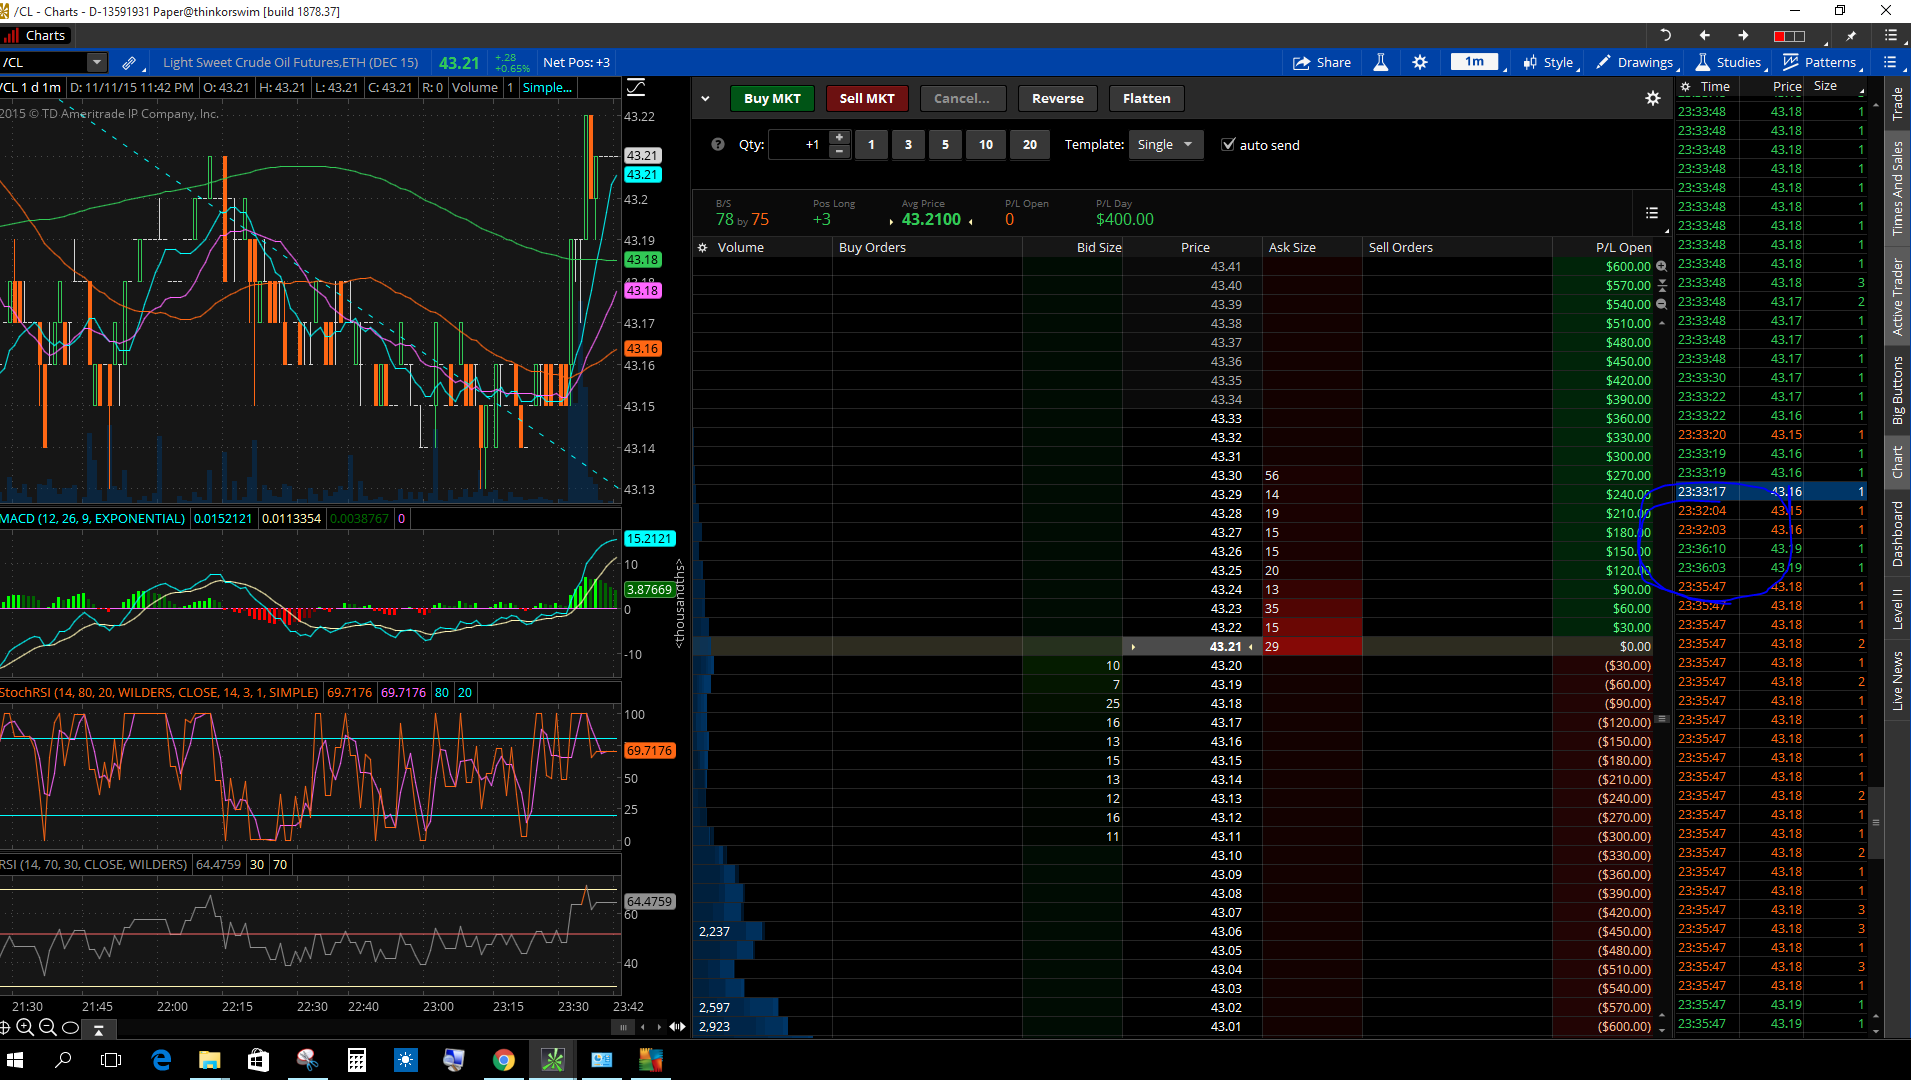Click the Reverse button
Image resolution: width=1911 pixels, height=1080 pixels.
(1058, 98)
